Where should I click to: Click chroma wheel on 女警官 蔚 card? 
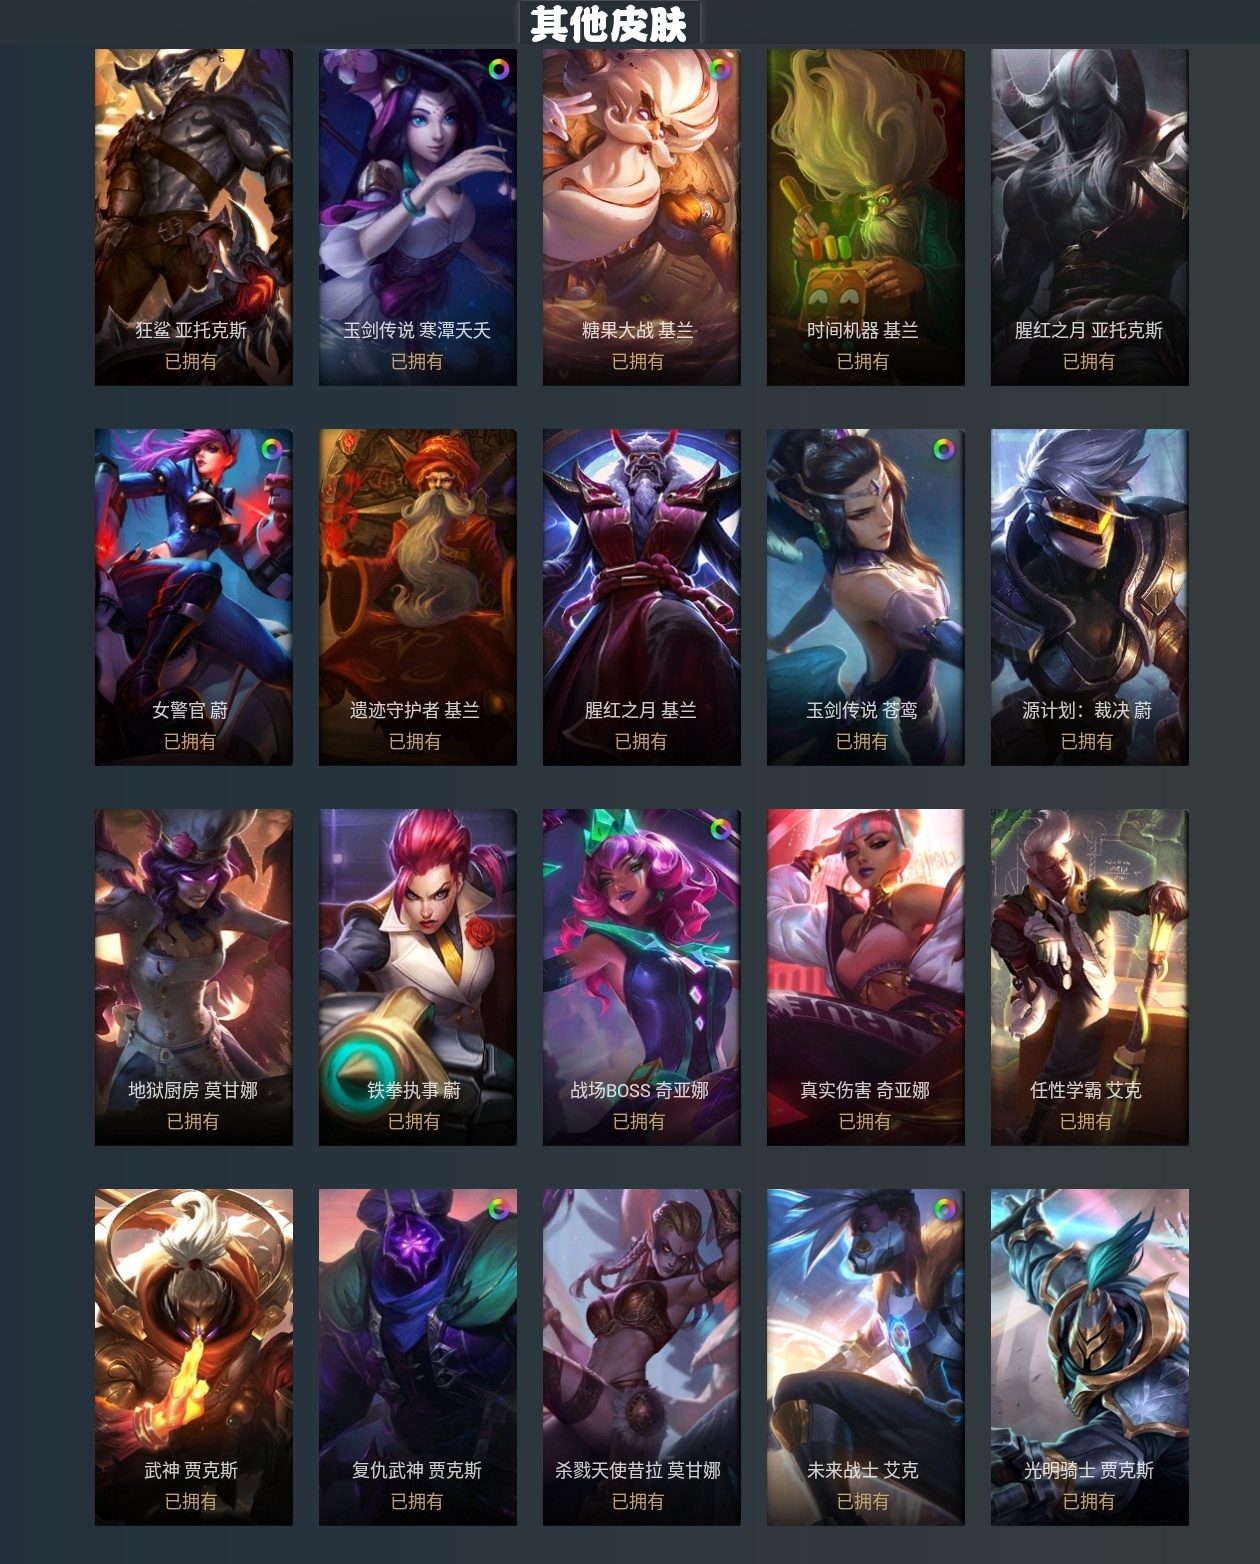click(x=272, y=449)
